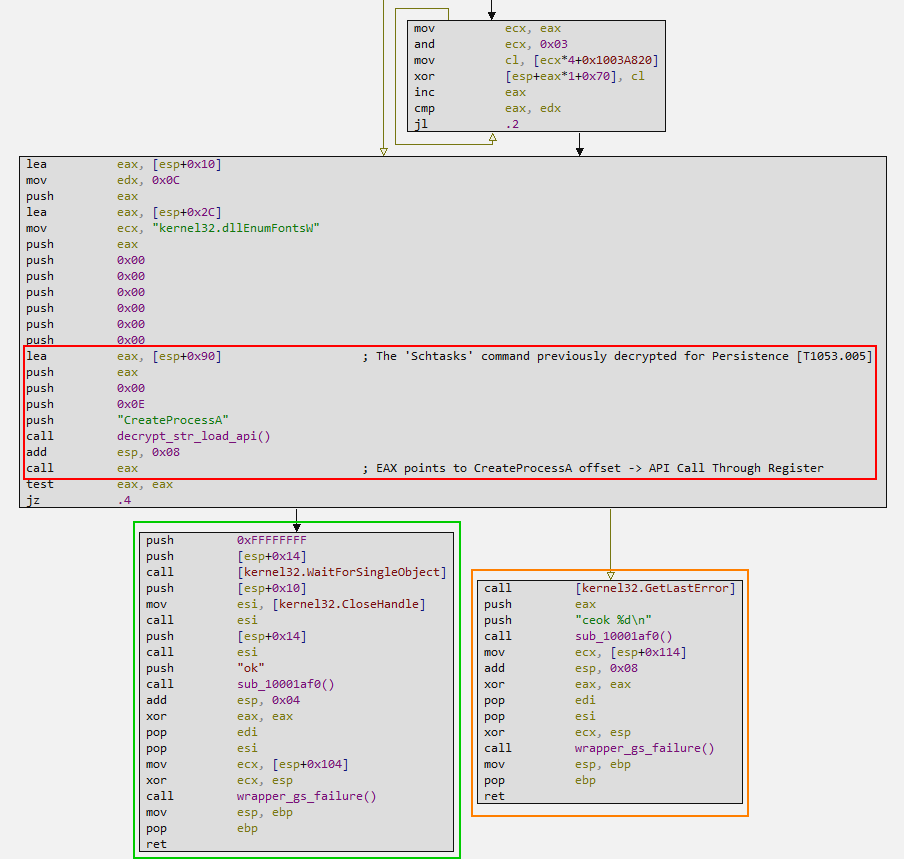Image resolution: width=904 pixels, height=859 pixels.
Task: Click the Schtasks persistence comment
Action: [617, 356]
